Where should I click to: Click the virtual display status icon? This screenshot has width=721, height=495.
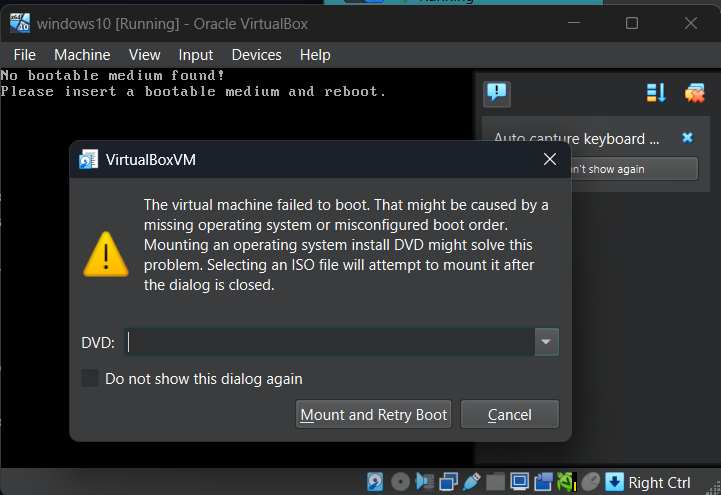tap(520, 482)
